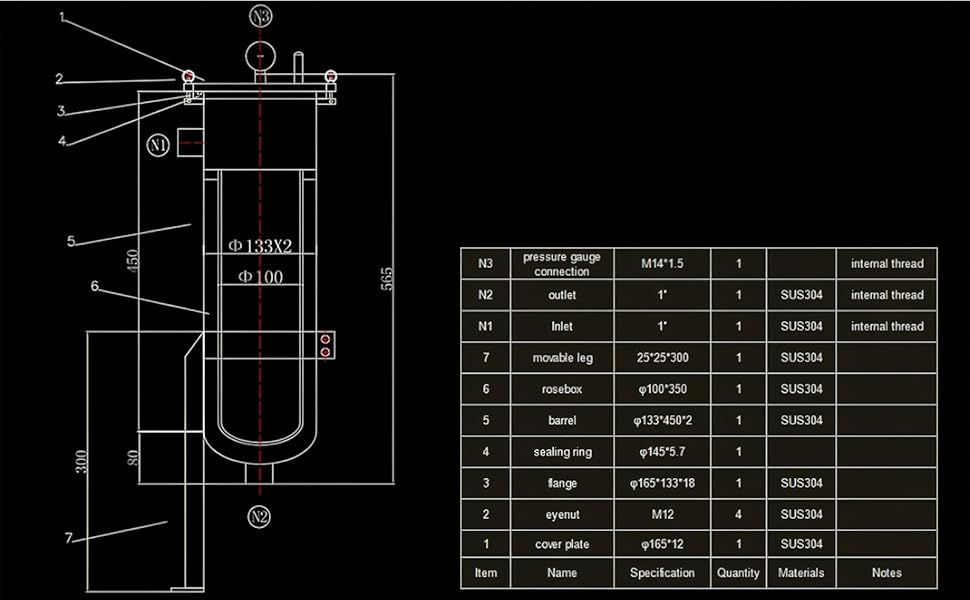Click the N1 inlet nozzle stub on the barrel
The image size is (970, 600).
click(190, 143)
